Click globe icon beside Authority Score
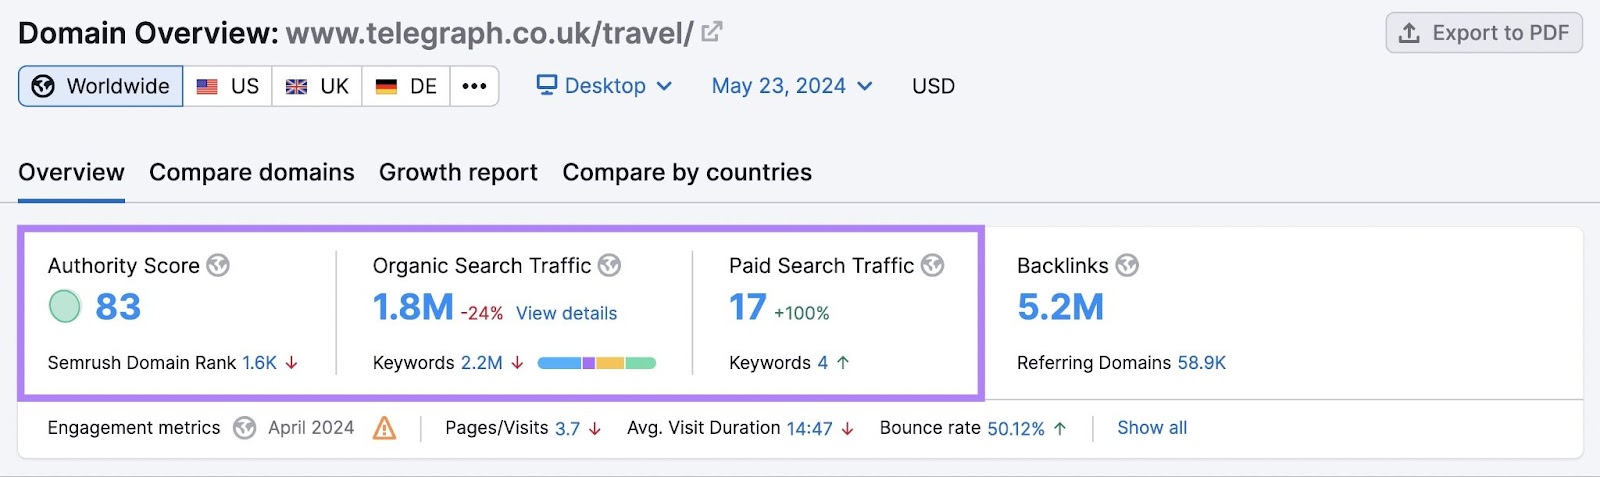This screenshot has width=1600, height=477. click(x=218, y=265)
